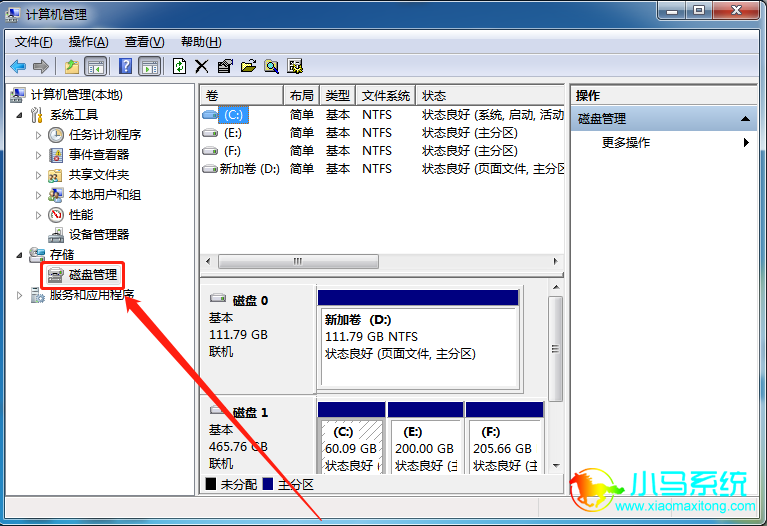
Task: Click the Delete X toolbar icon
Action: [202, 66]
